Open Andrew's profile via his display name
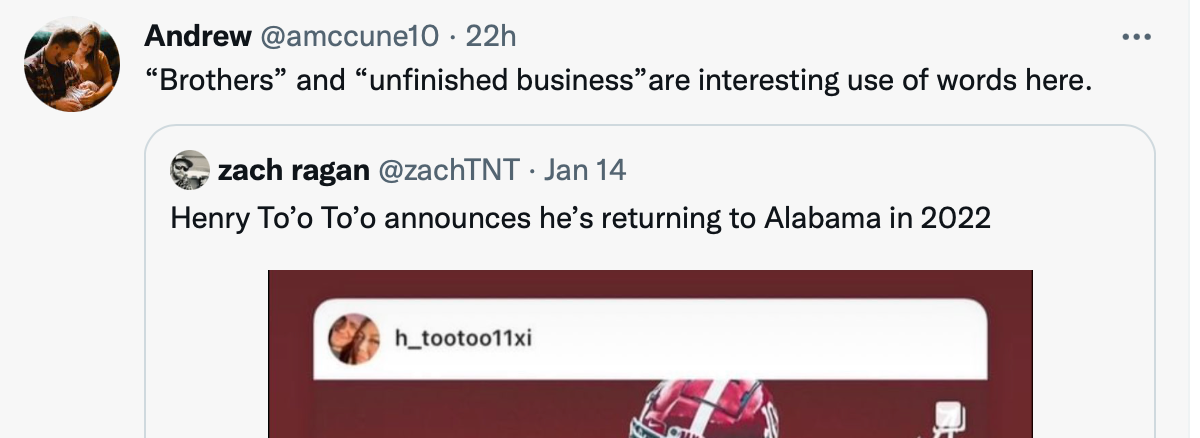The height and width of the screenshot is (438, 1200). (x=198, y=37)
